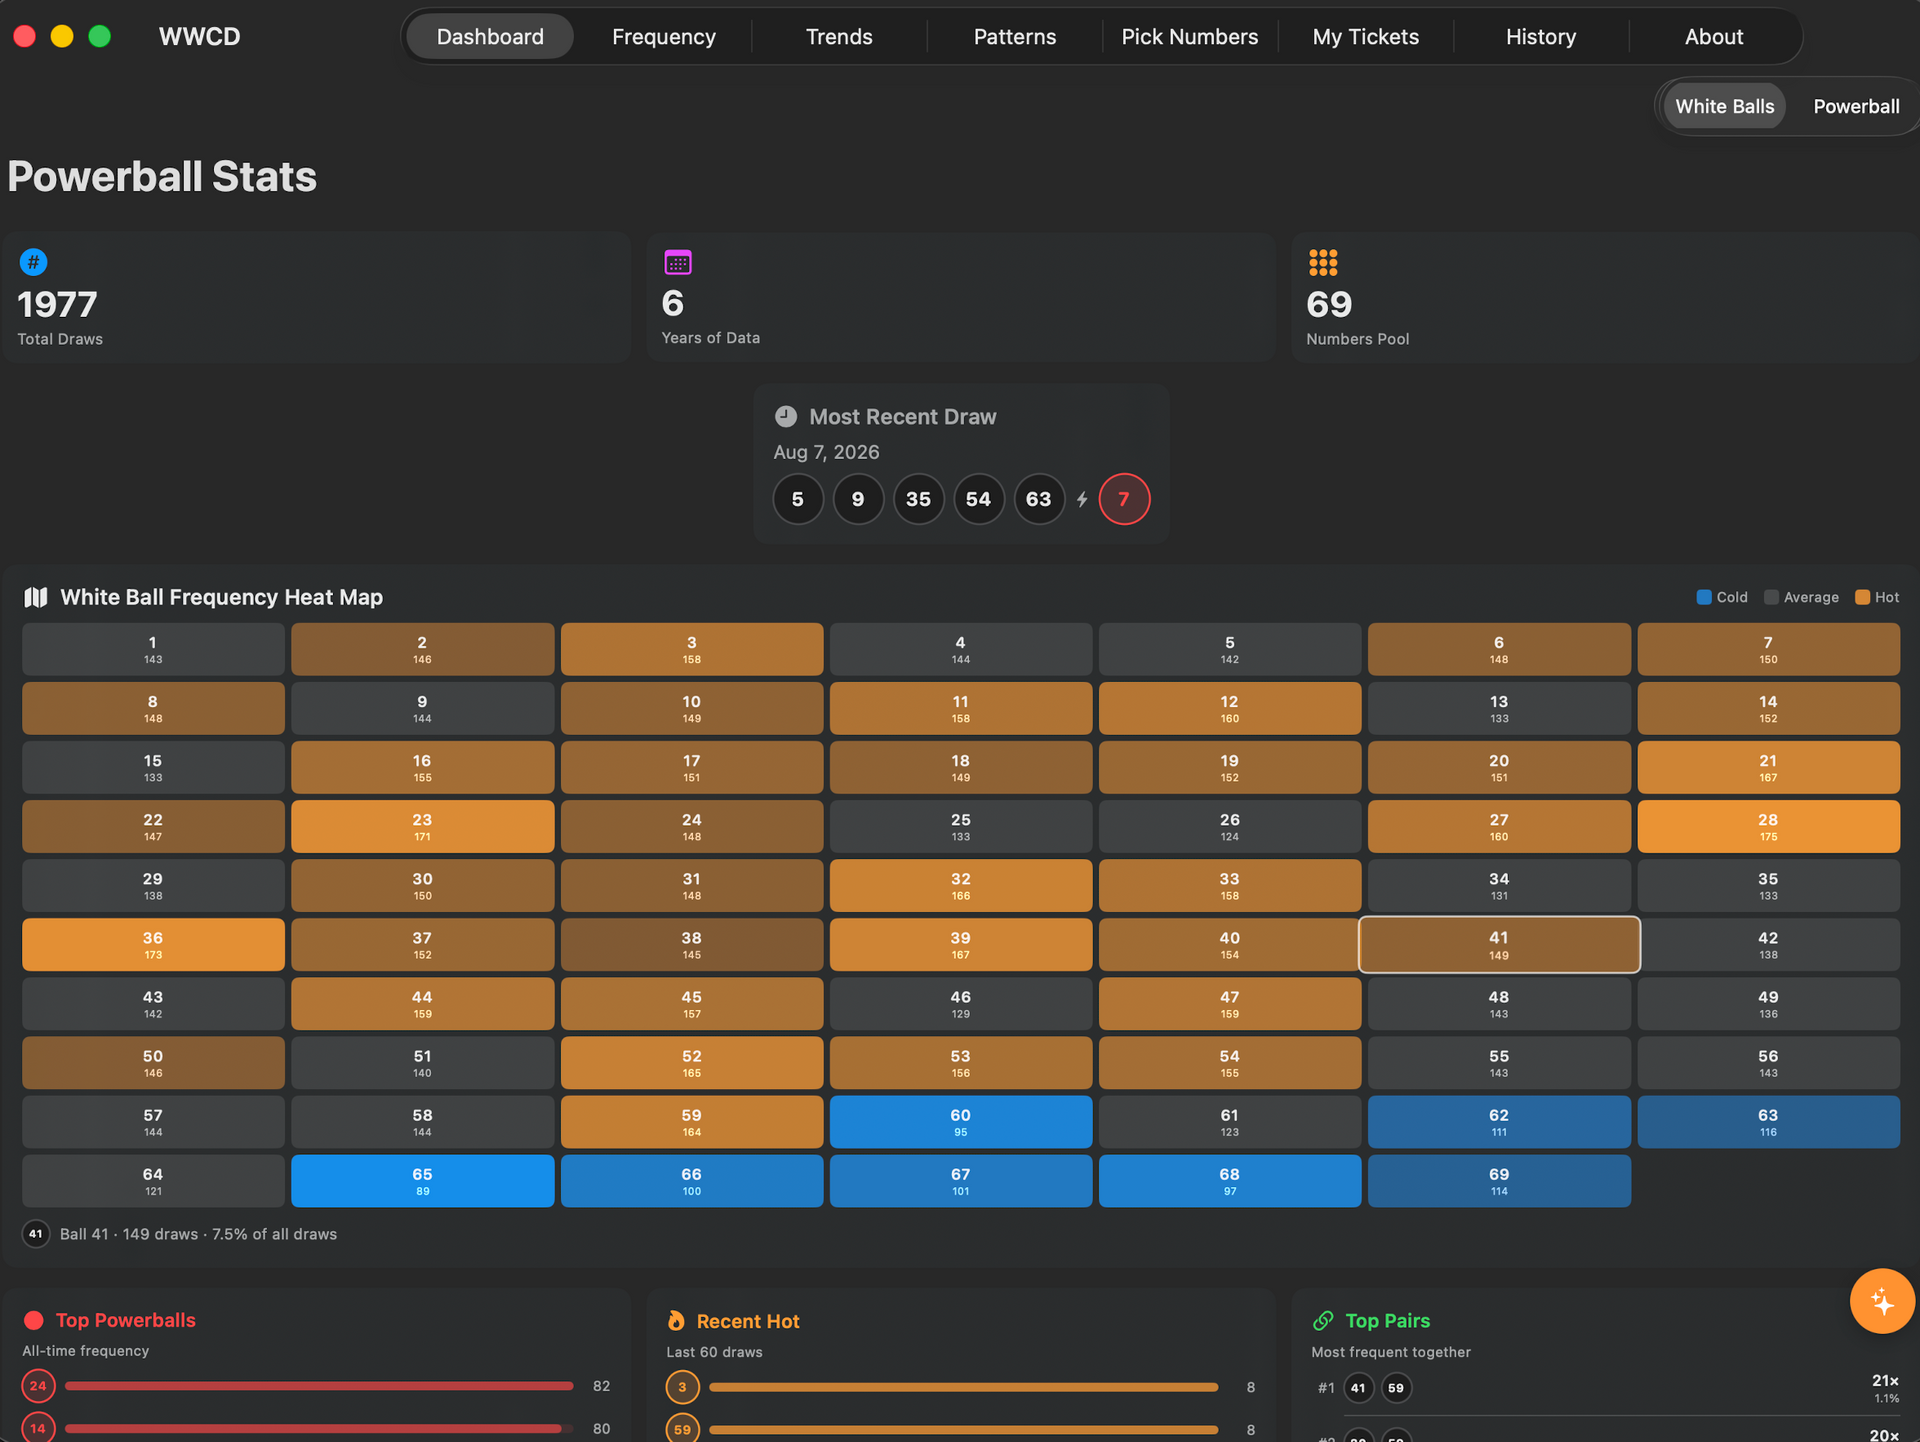Select heat map cell 63

1768,1122
